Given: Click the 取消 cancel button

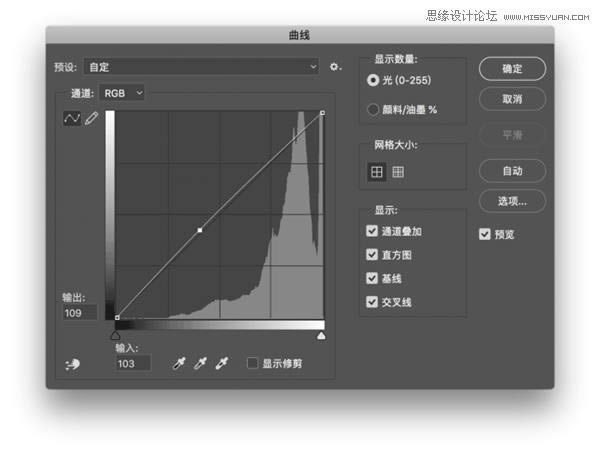Looking at the screenshot, I should (x=512, y=99).
